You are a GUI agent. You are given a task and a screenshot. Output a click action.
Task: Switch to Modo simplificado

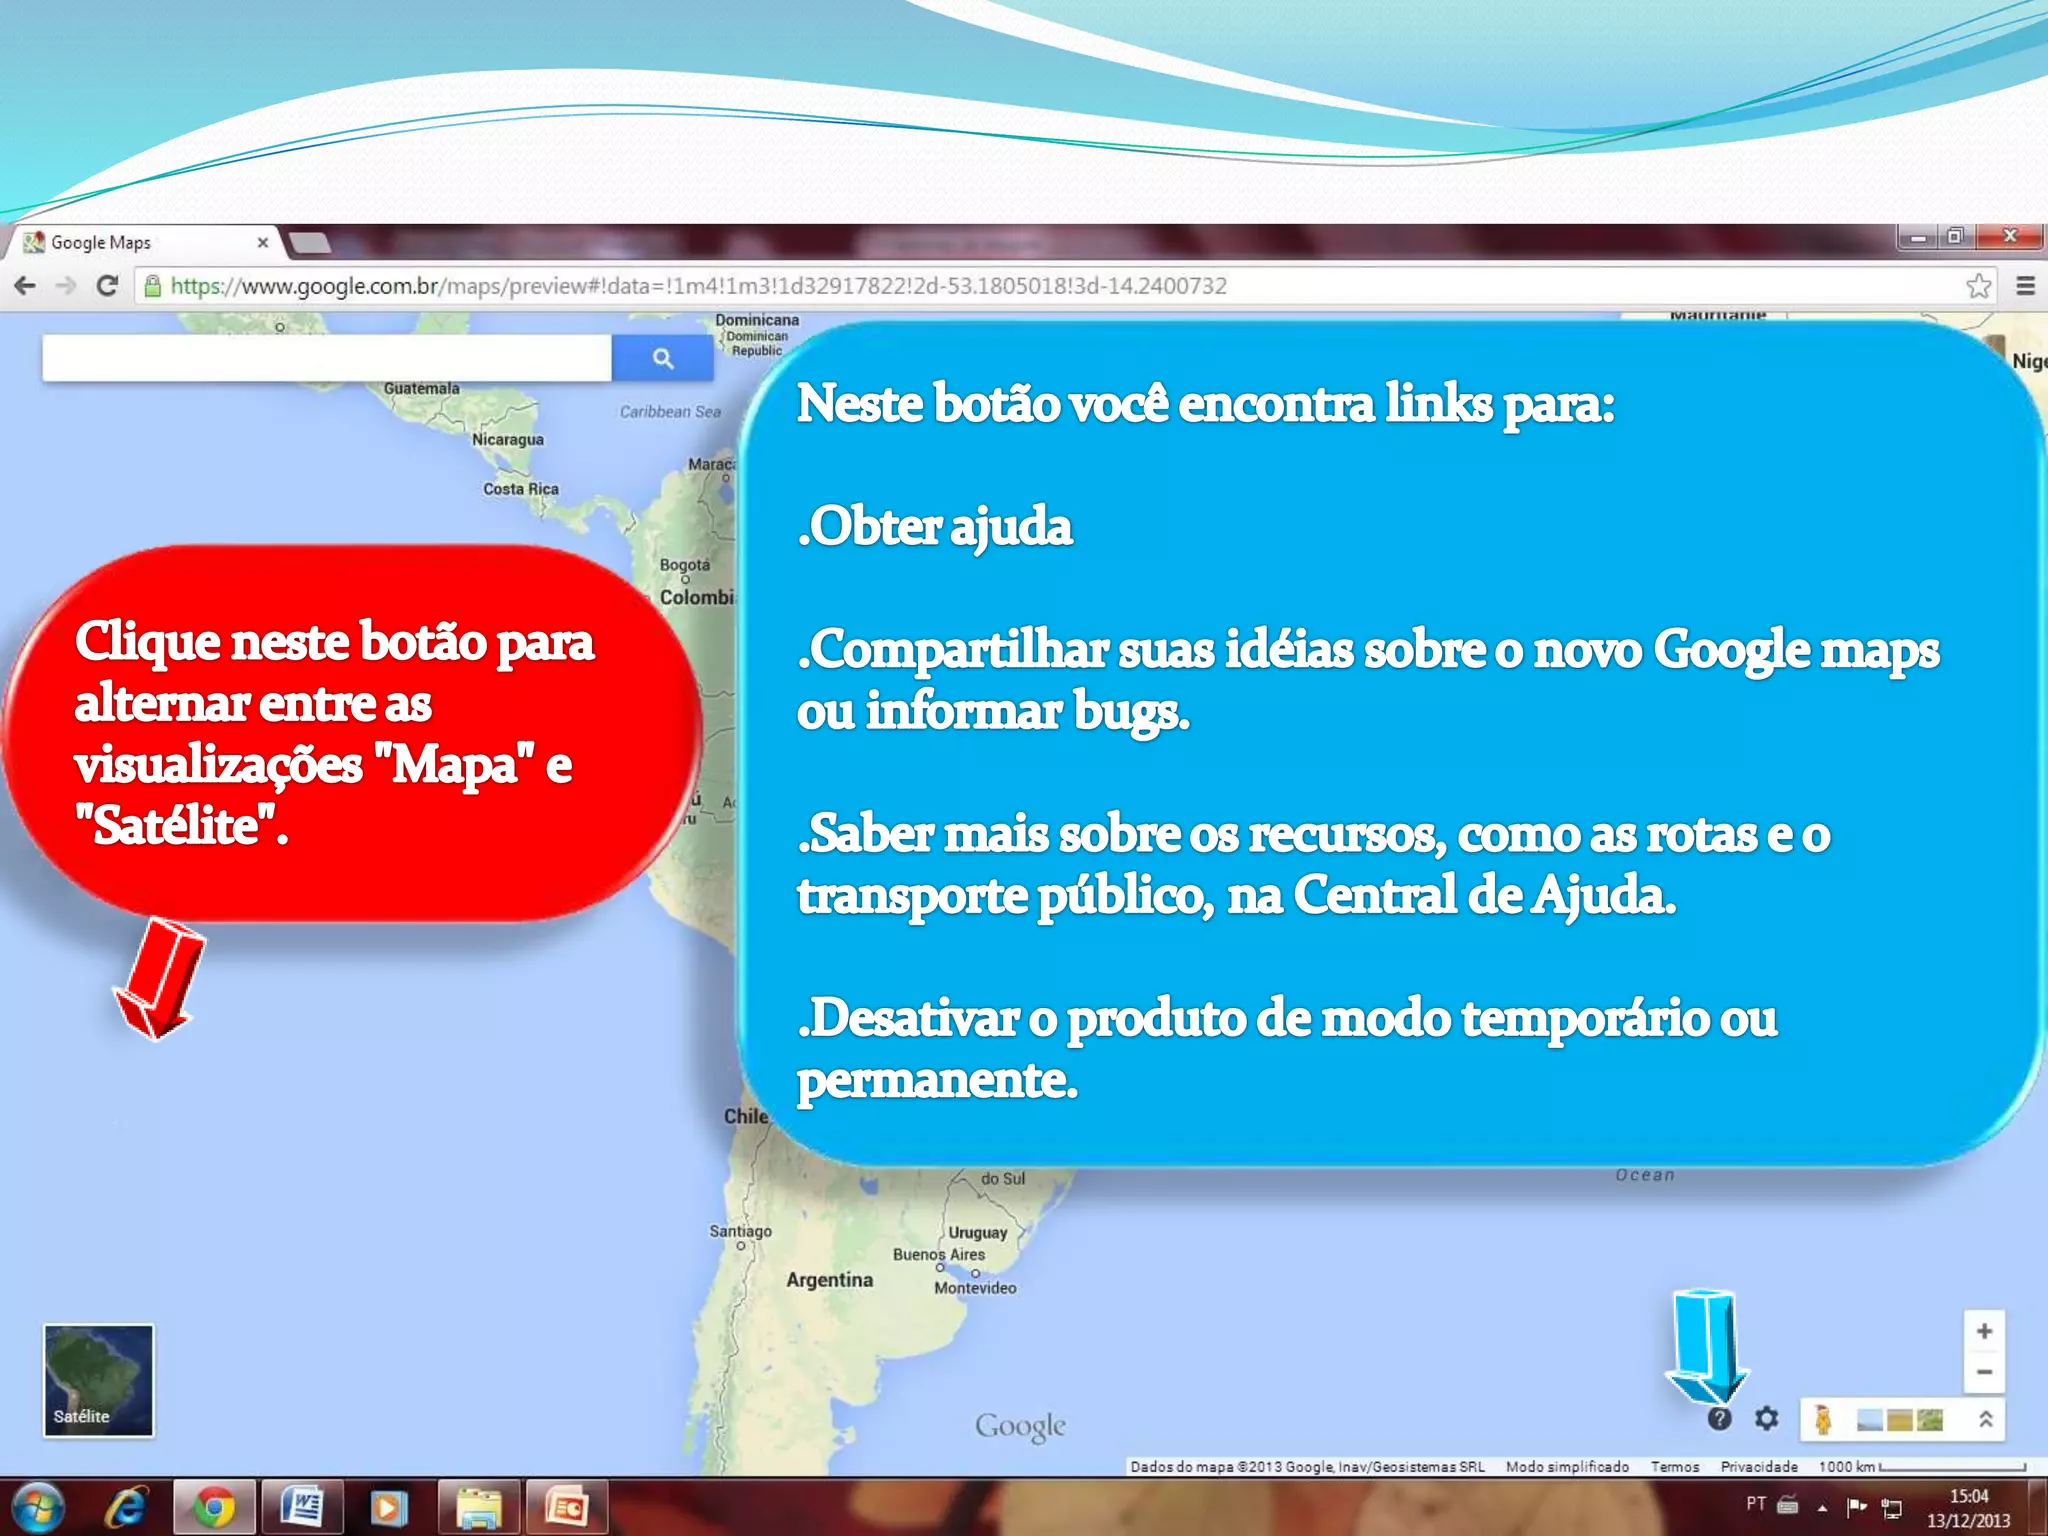click(1567, 1467)
